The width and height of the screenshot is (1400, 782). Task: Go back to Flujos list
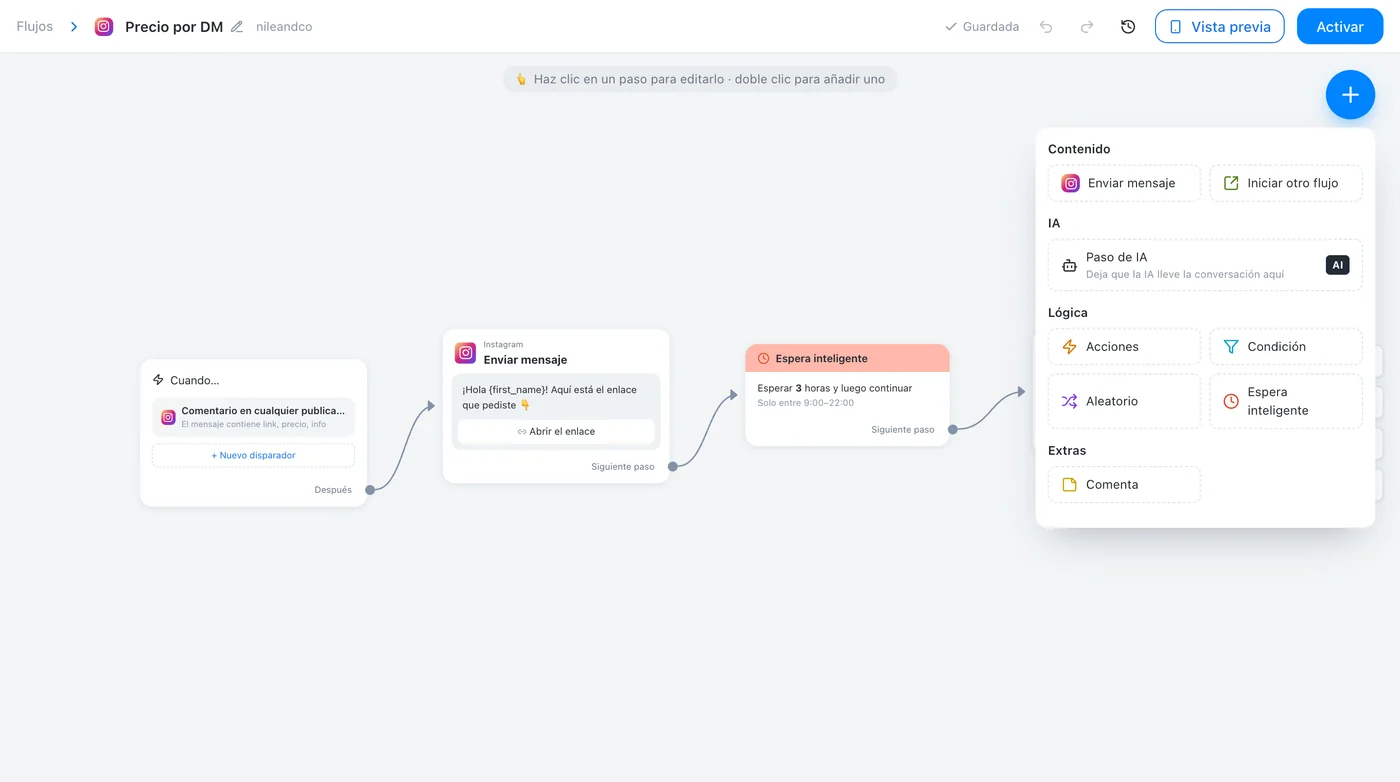click(35, 27)
